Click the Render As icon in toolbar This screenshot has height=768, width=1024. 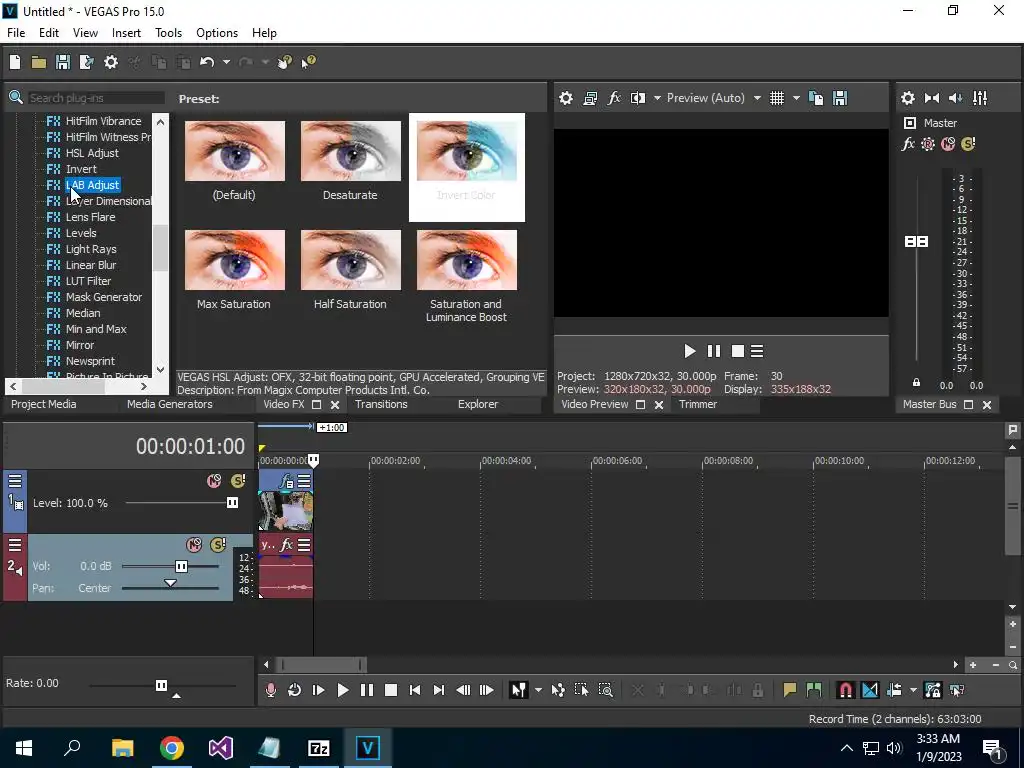tap(86, 62)
